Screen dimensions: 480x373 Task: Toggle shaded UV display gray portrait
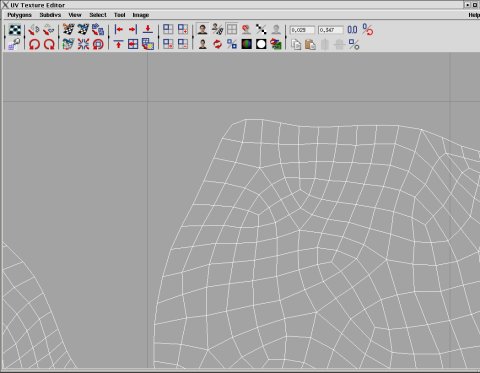[276, 30]
